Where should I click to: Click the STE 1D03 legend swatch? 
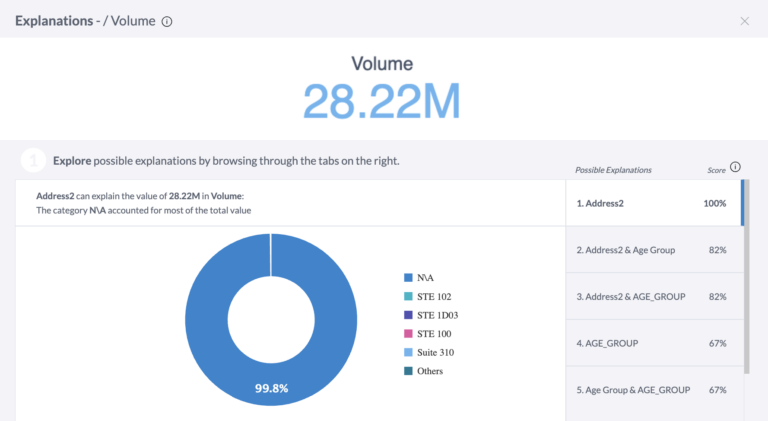pos(407,315)
